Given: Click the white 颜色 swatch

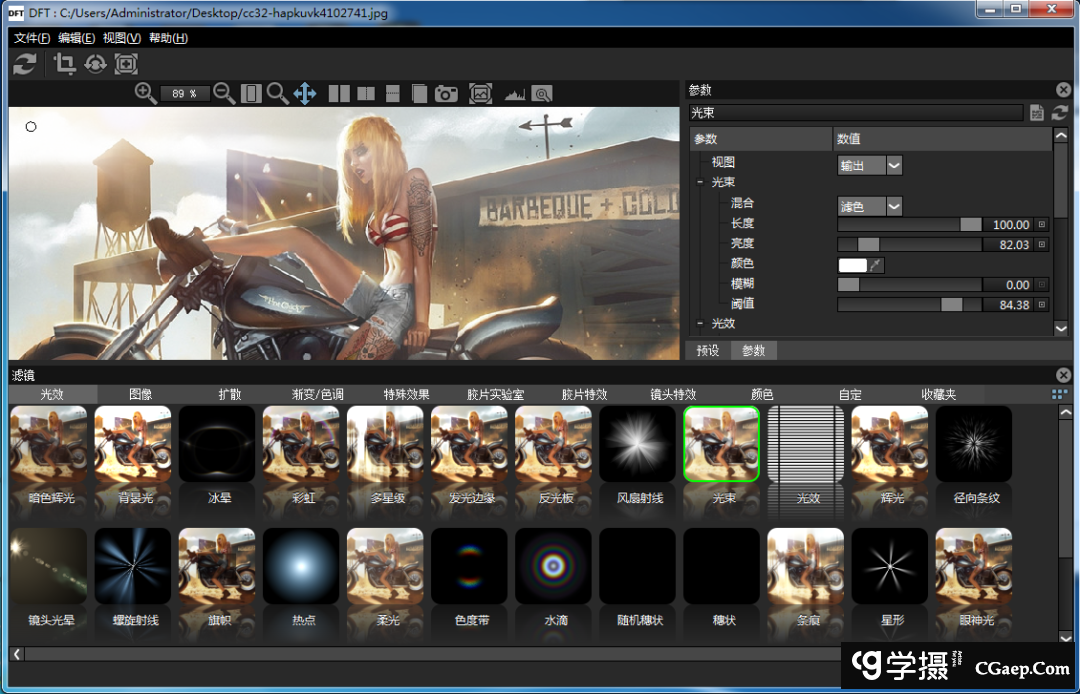Looking at the screenshot, I should 852,265.
